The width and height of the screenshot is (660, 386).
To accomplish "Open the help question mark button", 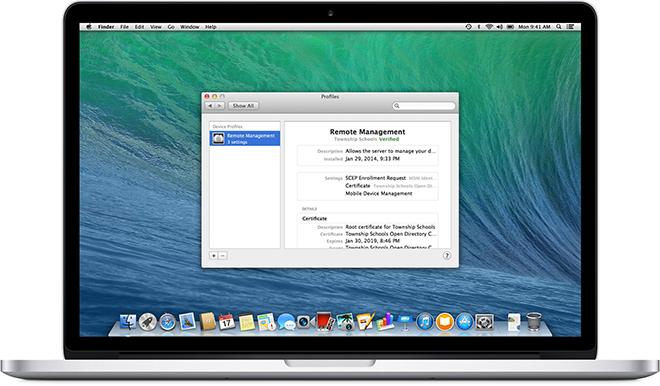I will coord(447,255).
